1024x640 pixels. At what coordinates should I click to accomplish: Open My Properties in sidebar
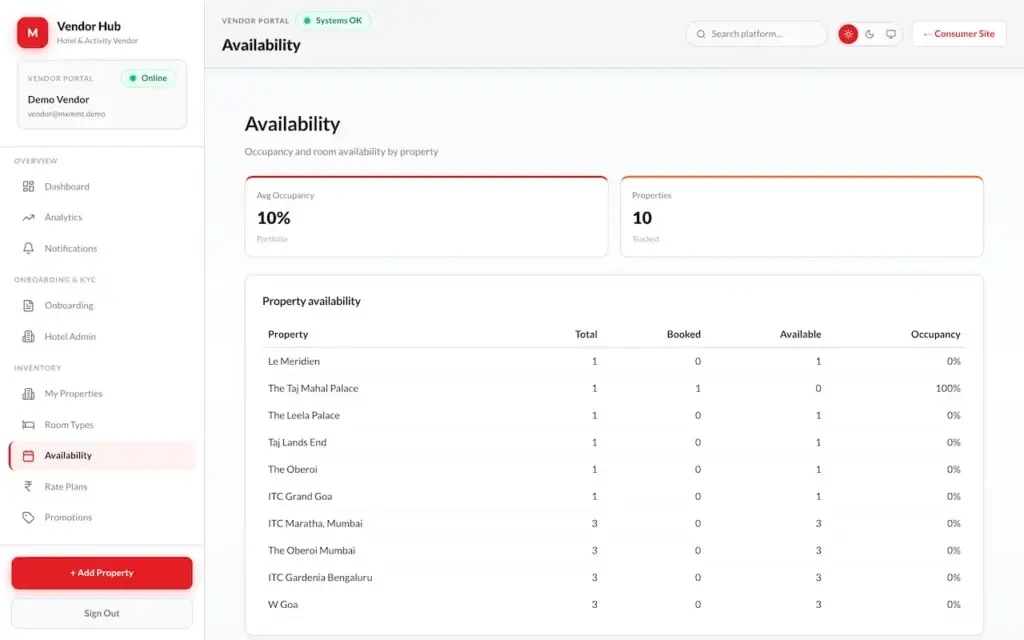(102, 394)
